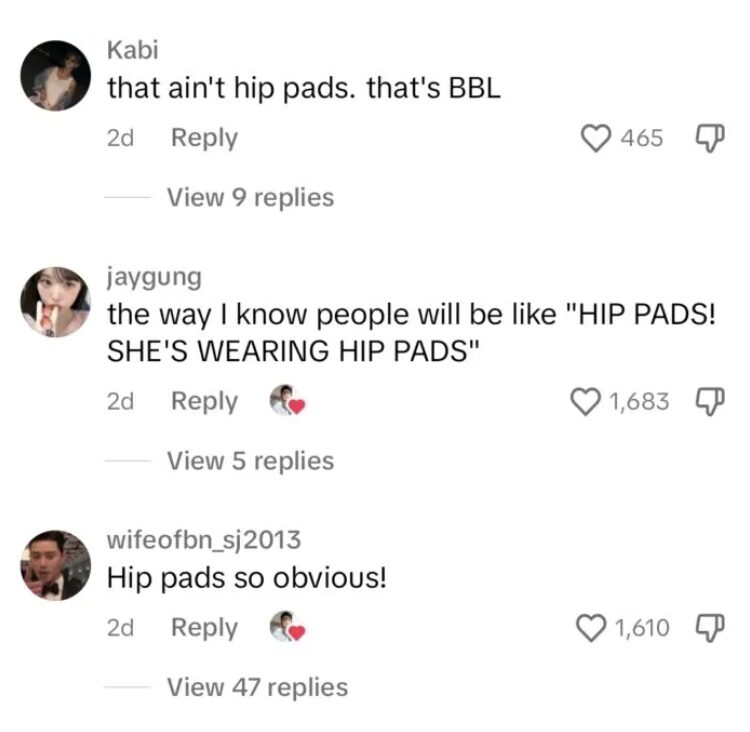Dislike jaygung's comment using thumbs-down
This screenshot has width=750, height=732.
click(x=710, y=401)
